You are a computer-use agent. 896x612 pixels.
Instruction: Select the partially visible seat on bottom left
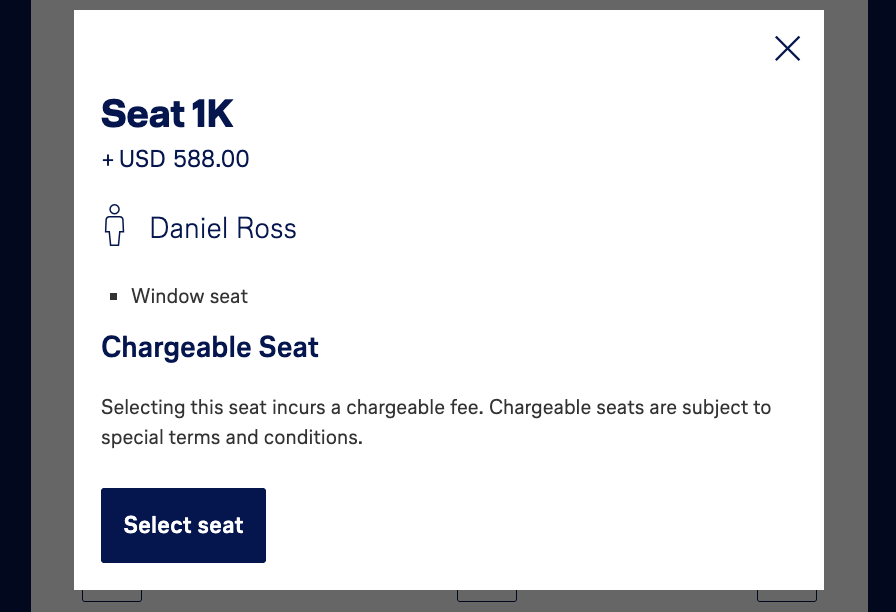tap(112, 597)
